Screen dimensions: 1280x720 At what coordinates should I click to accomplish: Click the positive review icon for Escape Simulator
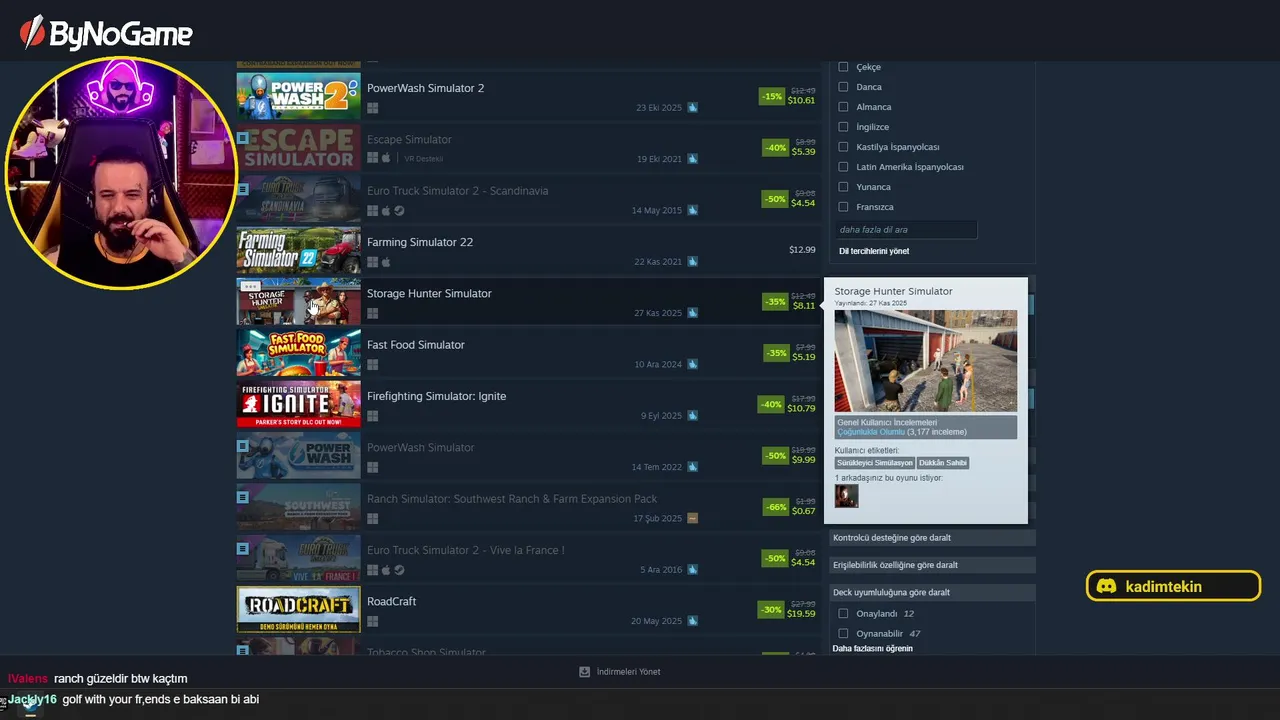692,159
